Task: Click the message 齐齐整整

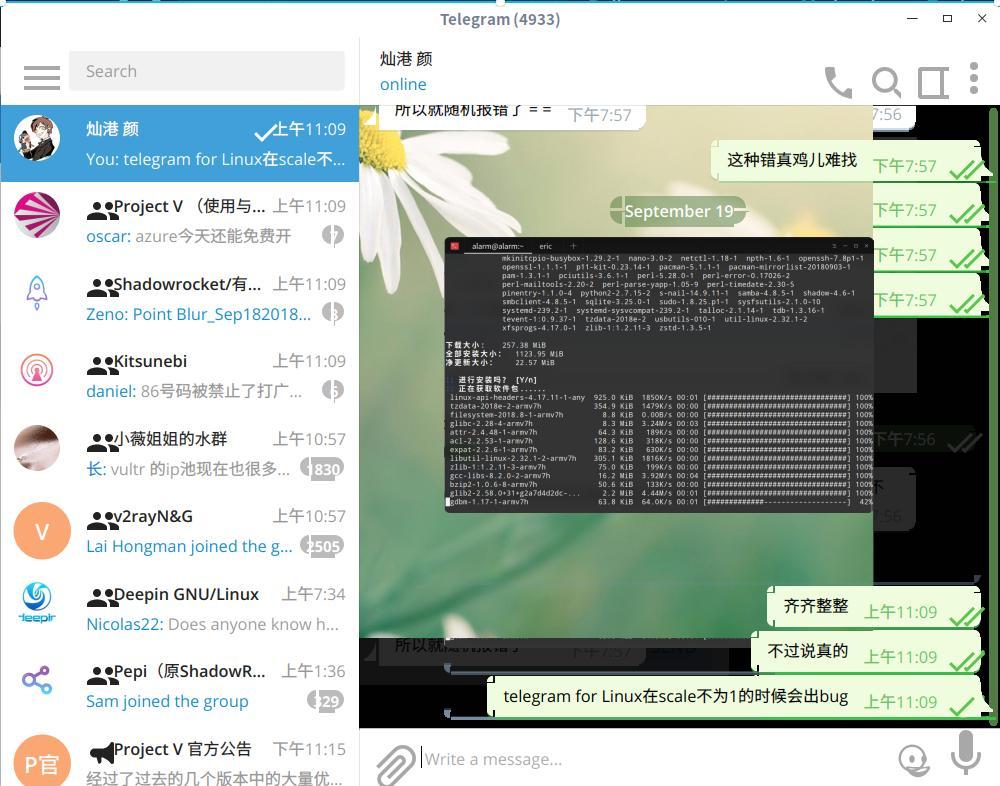Action: click(x=816, y=606)
